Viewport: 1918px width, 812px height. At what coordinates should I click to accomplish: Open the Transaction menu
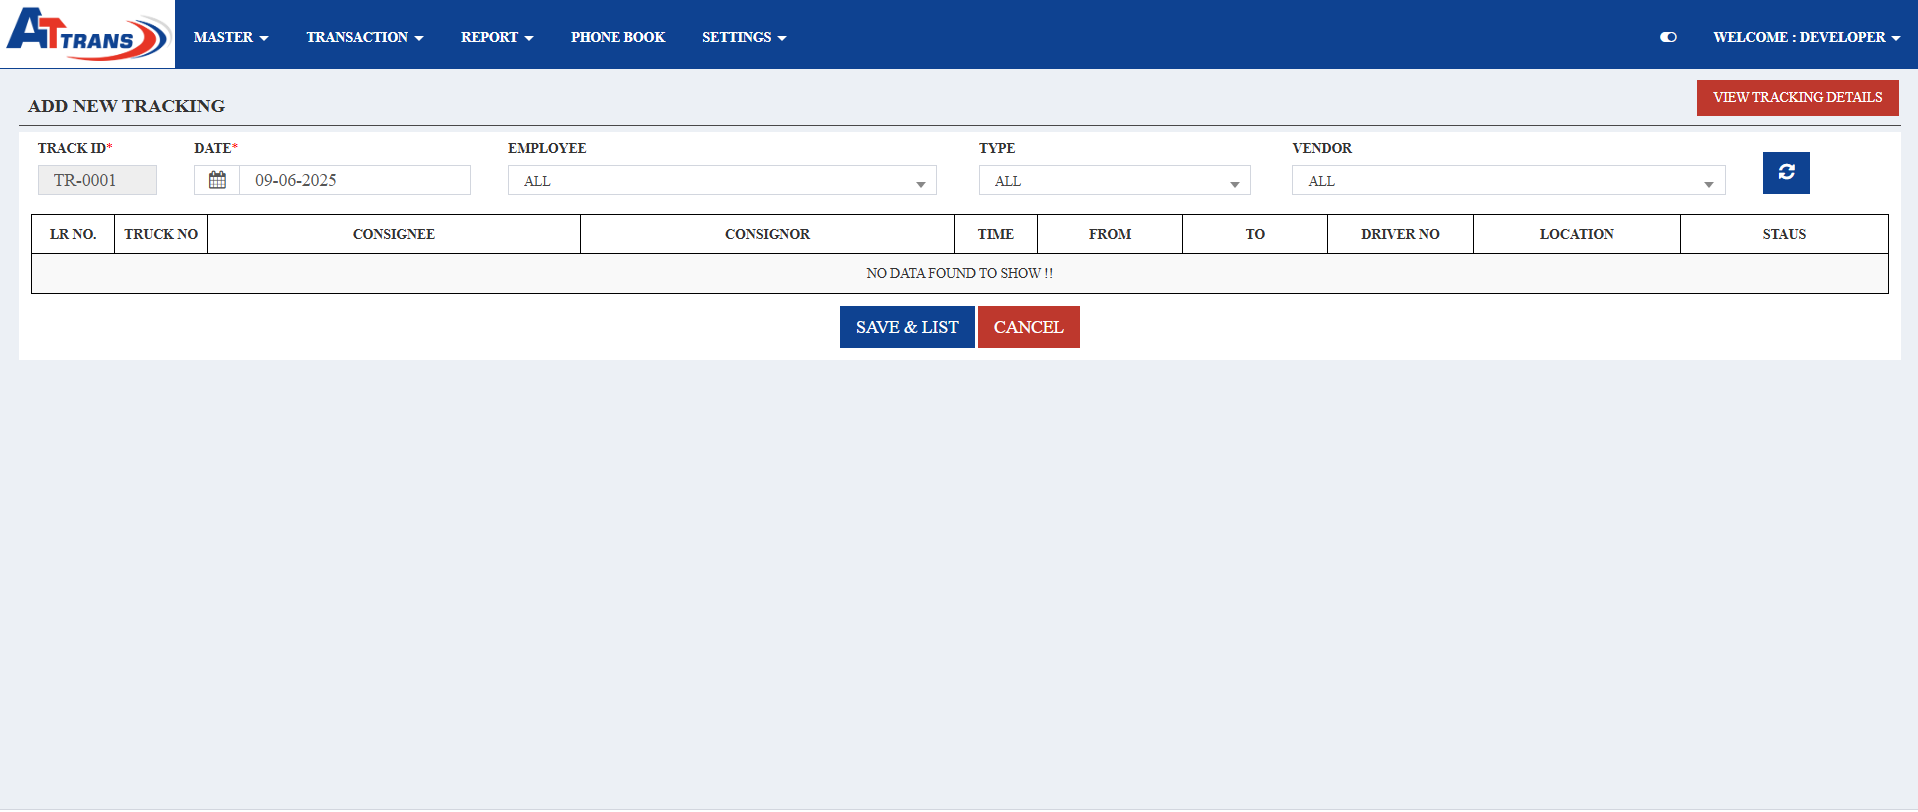tap(364, 37)
